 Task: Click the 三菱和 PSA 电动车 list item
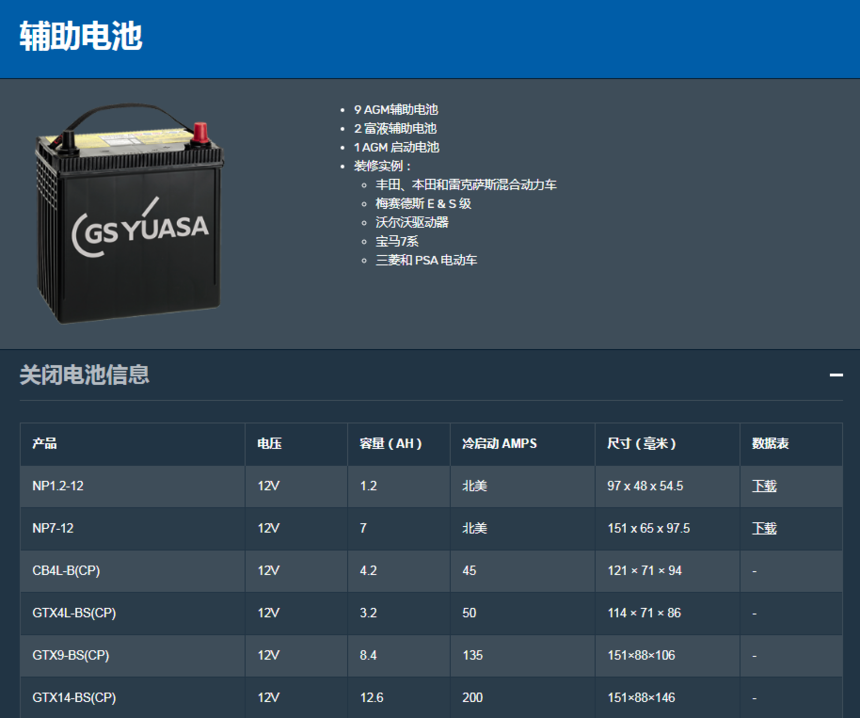pyautogui.click(x=426, y=260)
